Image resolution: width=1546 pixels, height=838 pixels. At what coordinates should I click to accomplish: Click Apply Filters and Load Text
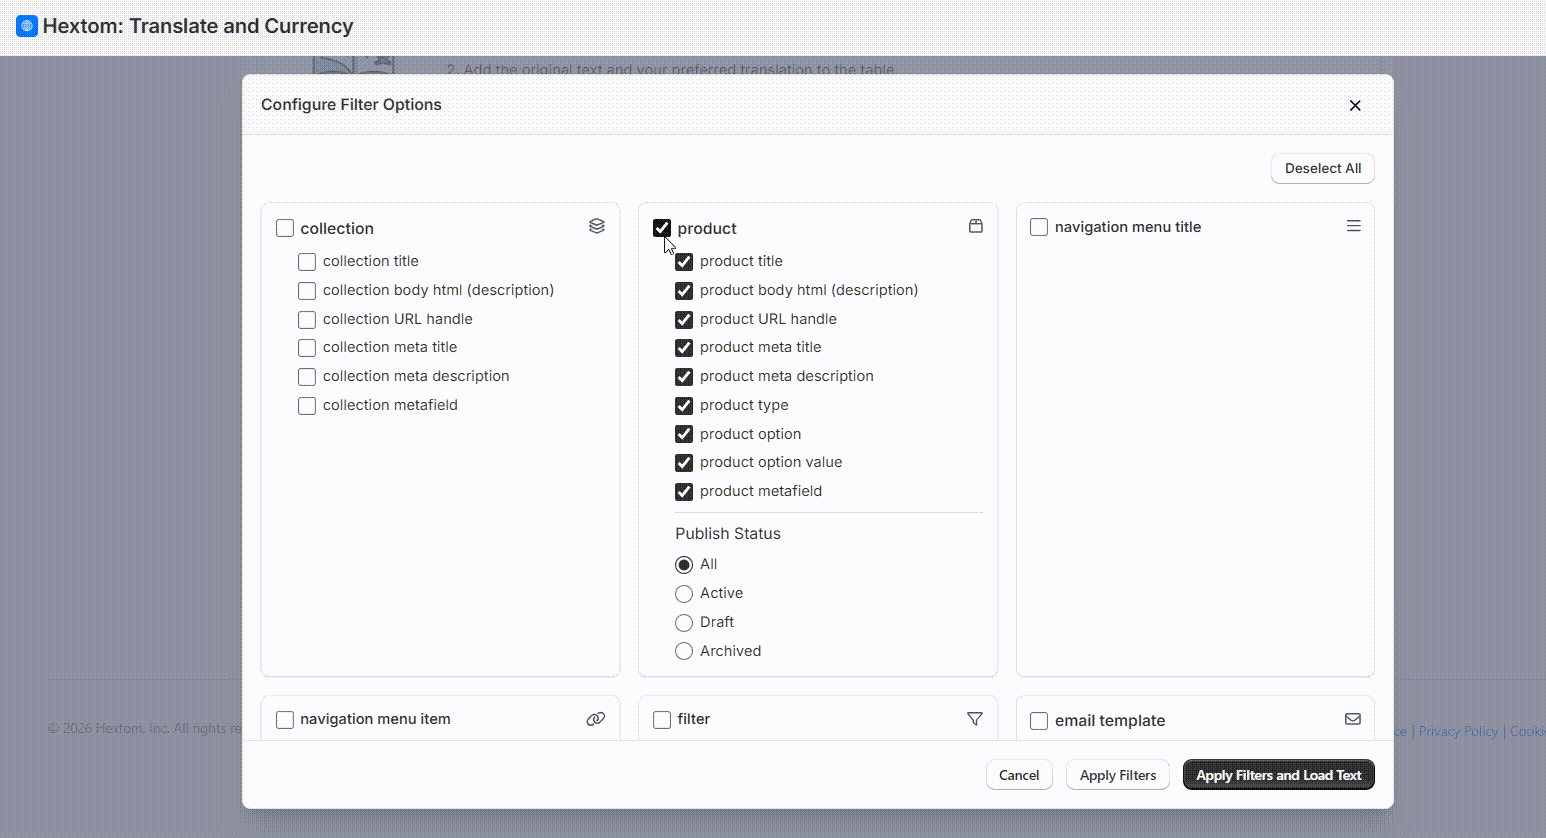(1279, 775)
